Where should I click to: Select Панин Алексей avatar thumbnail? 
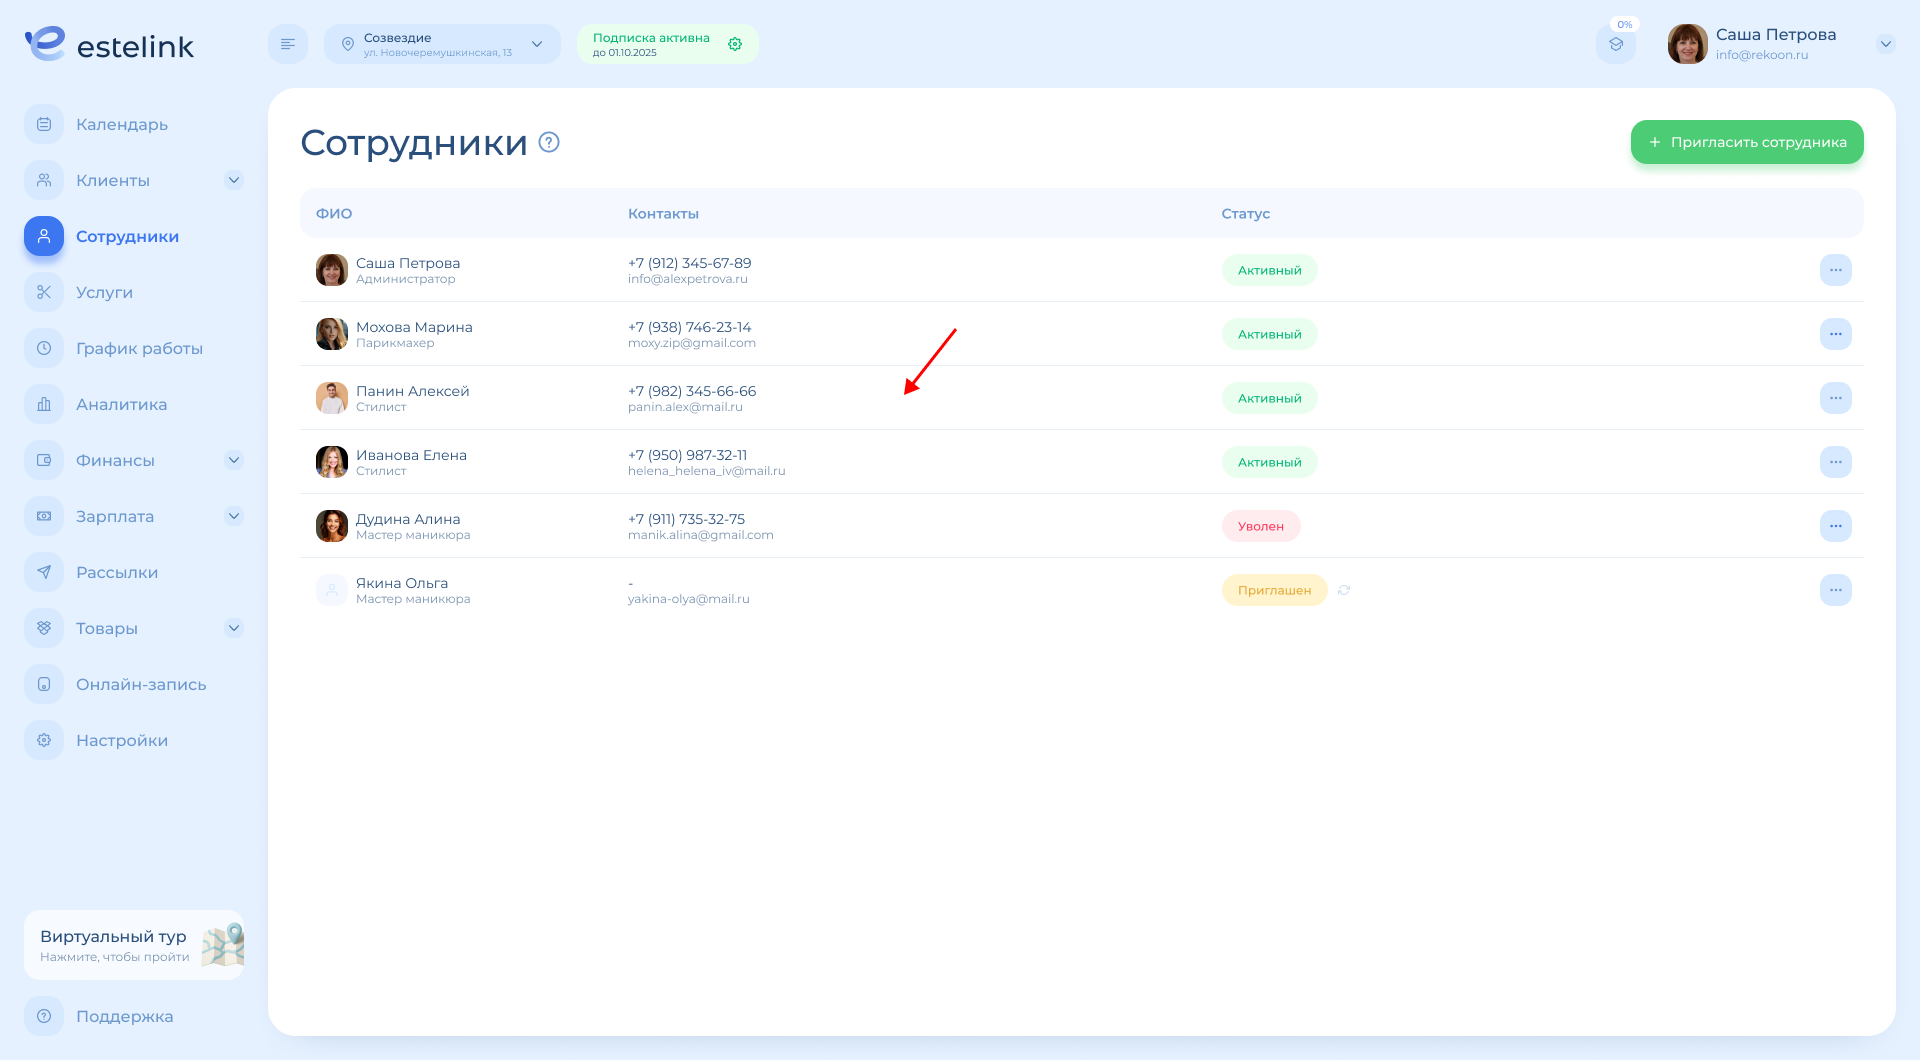coord(332,398)
